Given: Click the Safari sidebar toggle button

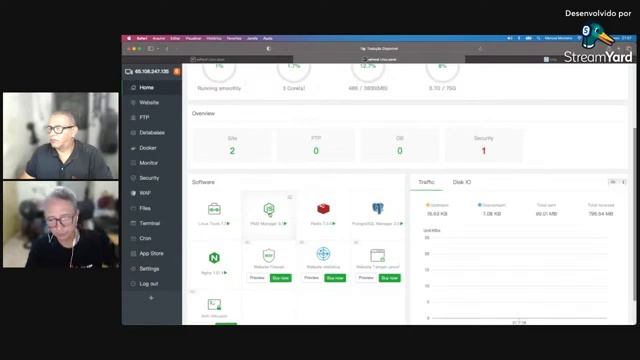Looking at the screenshot, I should 151,49.
